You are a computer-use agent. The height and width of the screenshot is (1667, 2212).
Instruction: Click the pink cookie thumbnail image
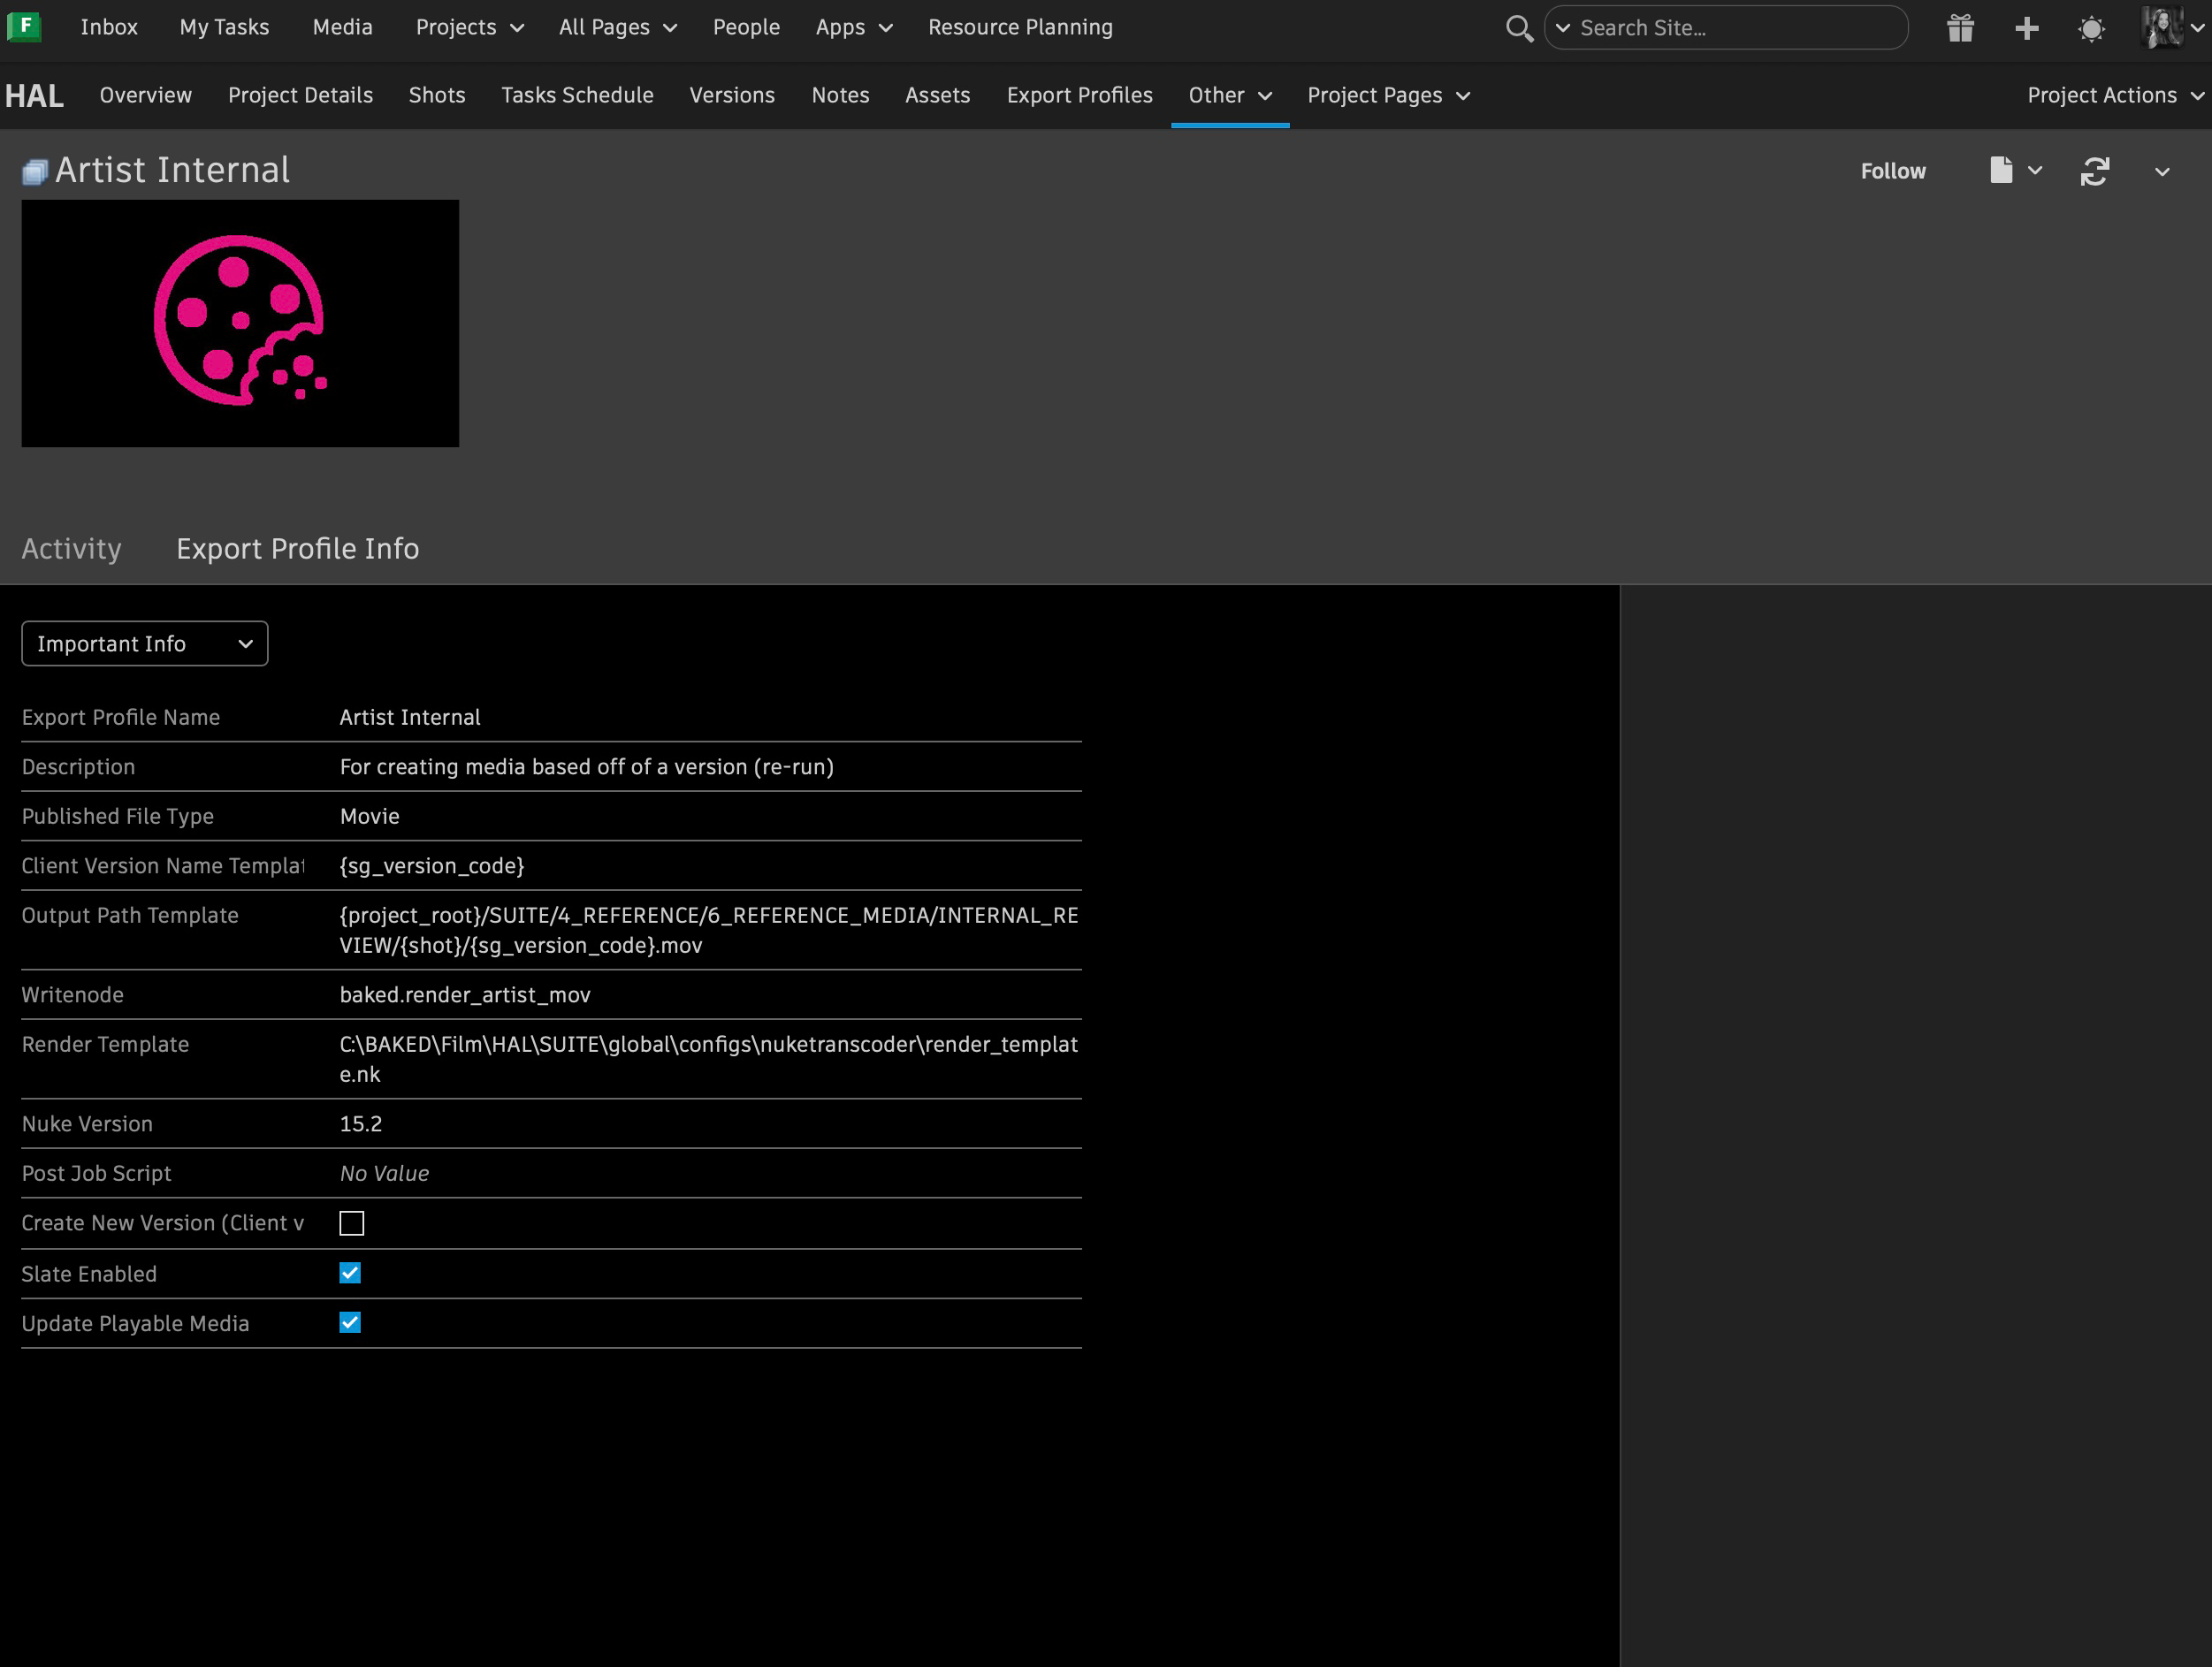click(x=240, y=323)
